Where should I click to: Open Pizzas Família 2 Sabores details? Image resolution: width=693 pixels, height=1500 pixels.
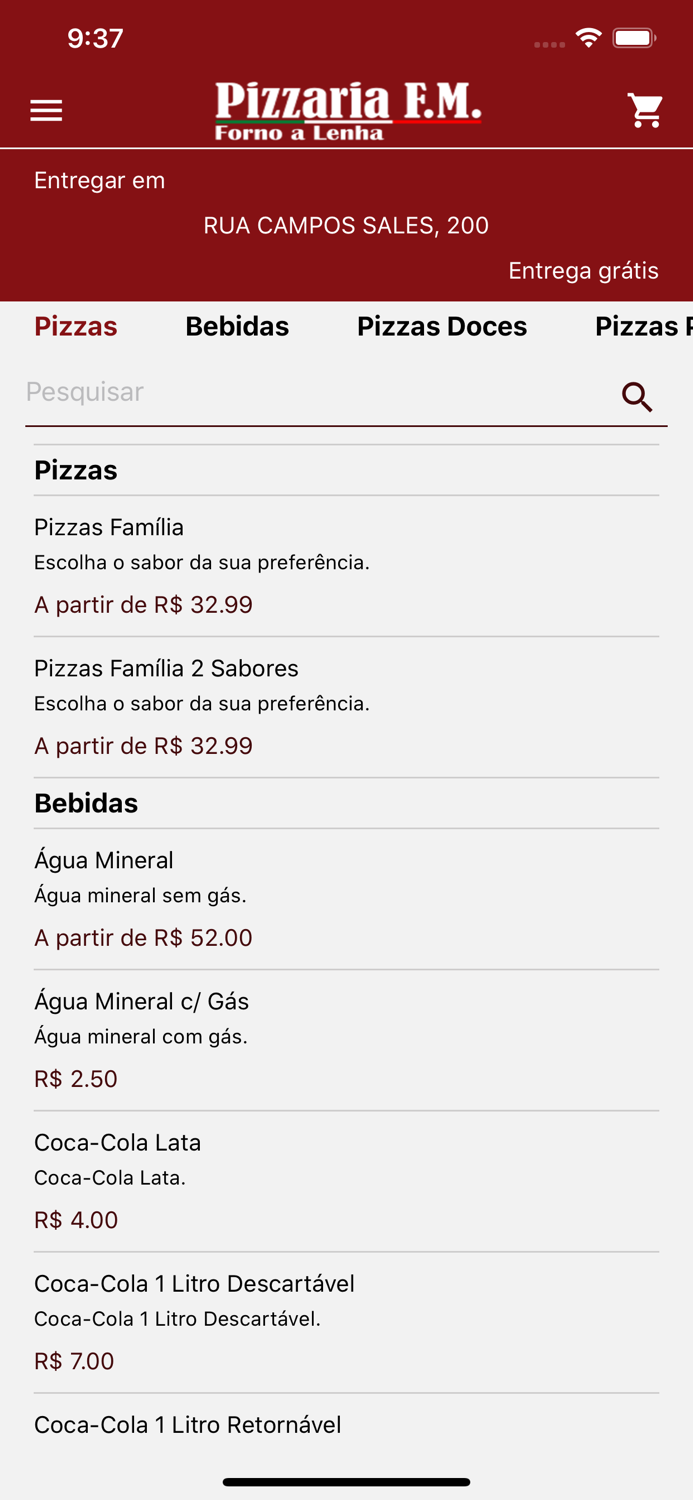pyautogui.click(x=346, y=706)
